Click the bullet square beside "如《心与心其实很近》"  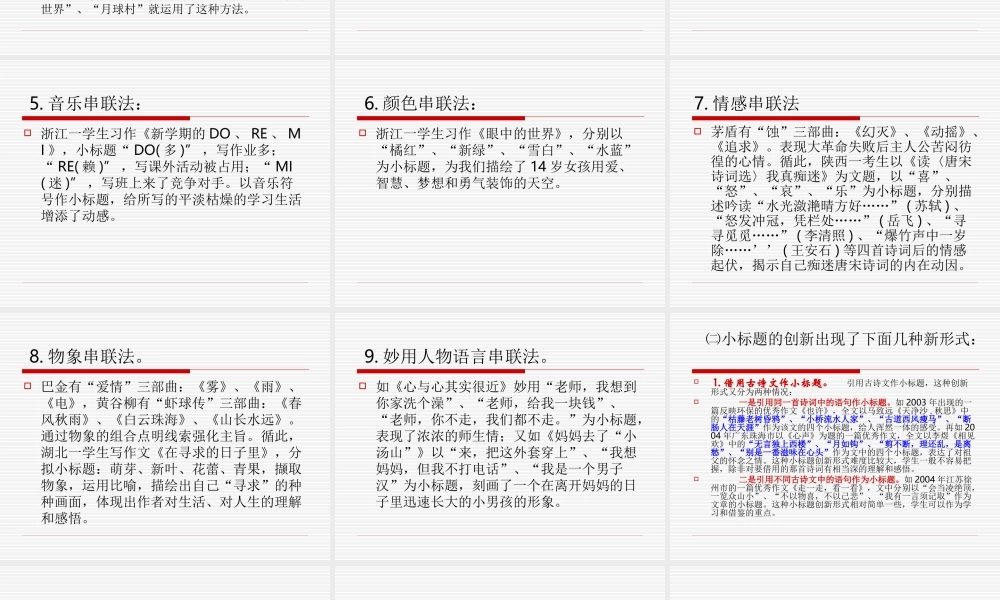[362, 386]
